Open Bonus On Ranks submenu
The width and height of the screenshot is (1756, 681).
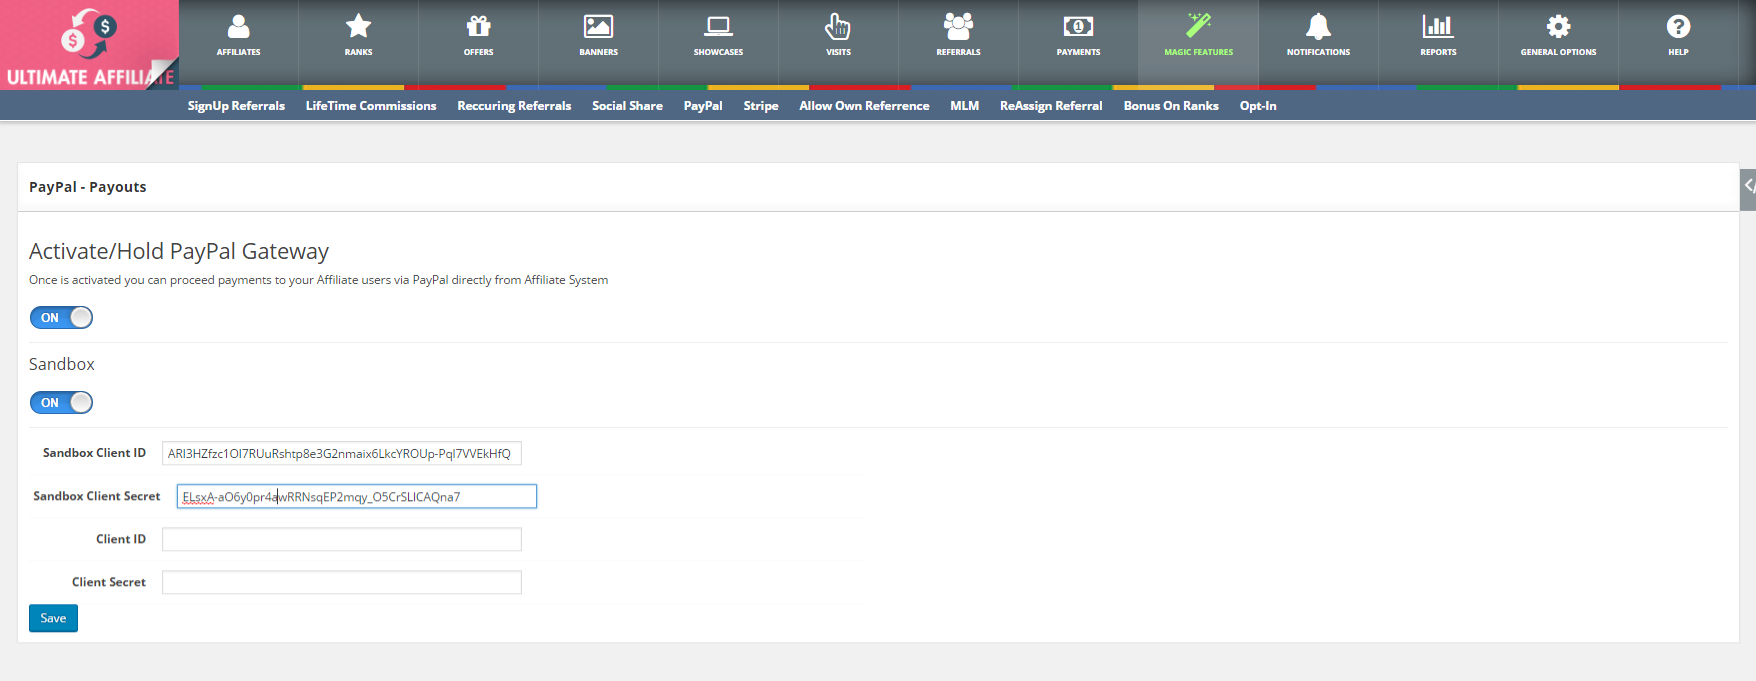click(x=1171, y=106)
